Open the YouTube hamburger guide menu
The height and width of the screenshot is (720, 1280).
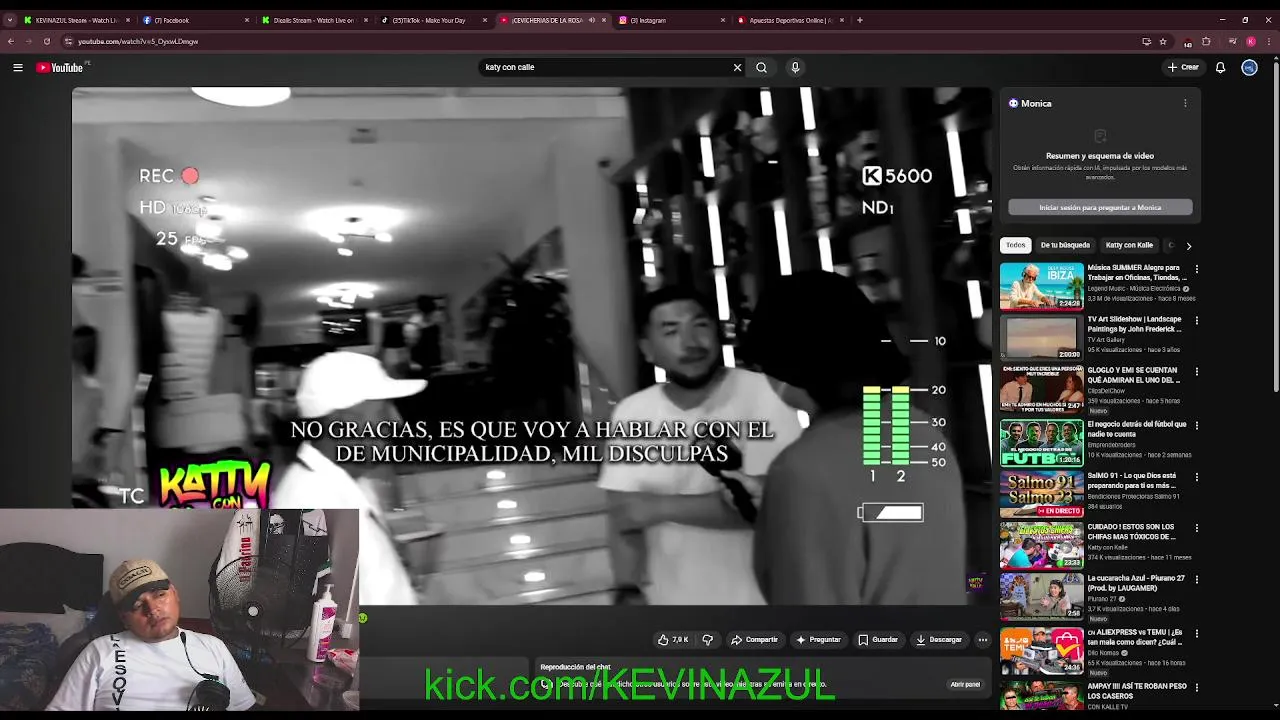18,67
